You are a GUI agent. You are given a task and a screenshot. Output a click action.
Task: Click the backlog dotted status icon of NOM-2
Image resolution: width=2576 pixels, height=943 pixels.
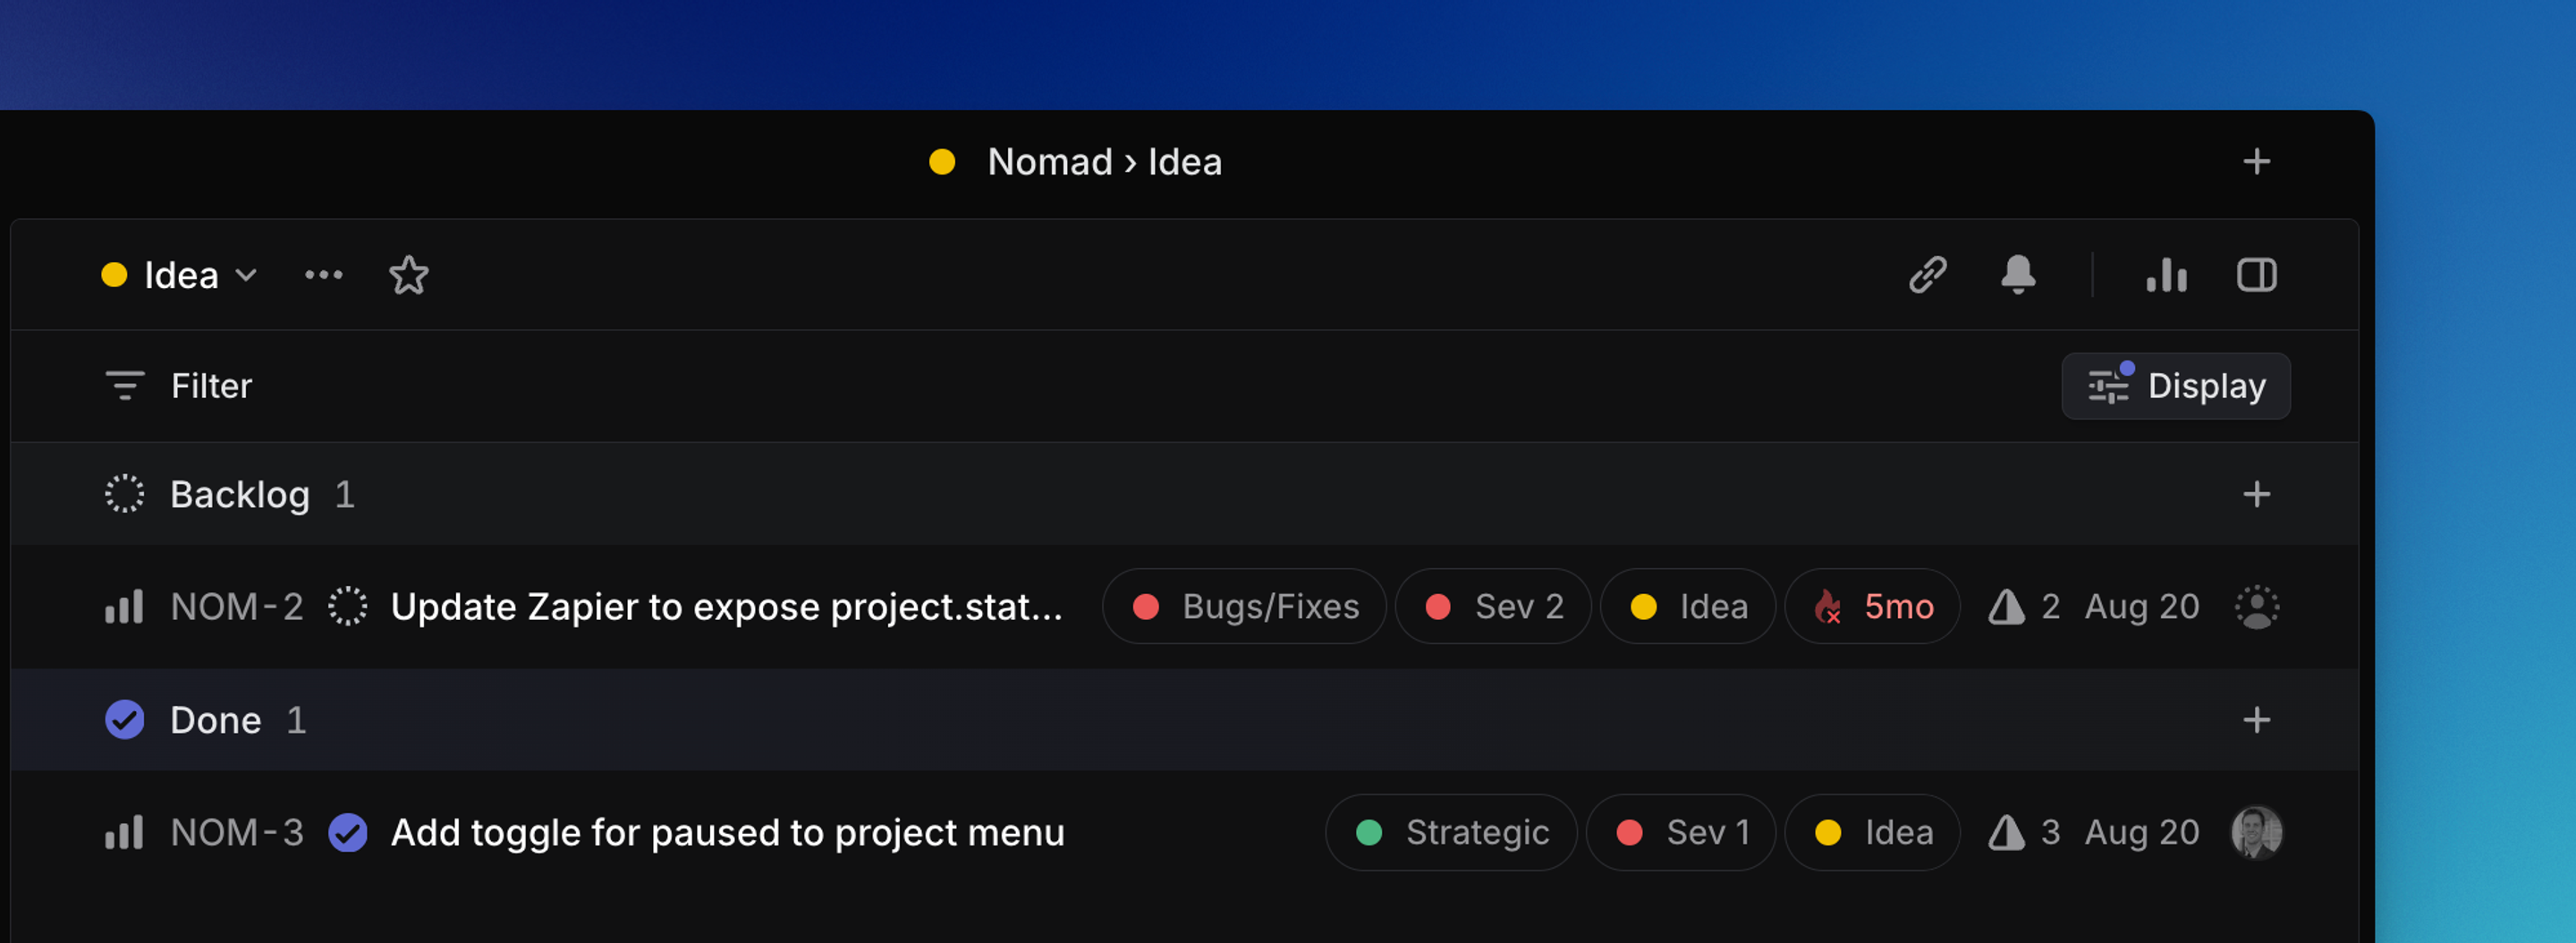347,606
